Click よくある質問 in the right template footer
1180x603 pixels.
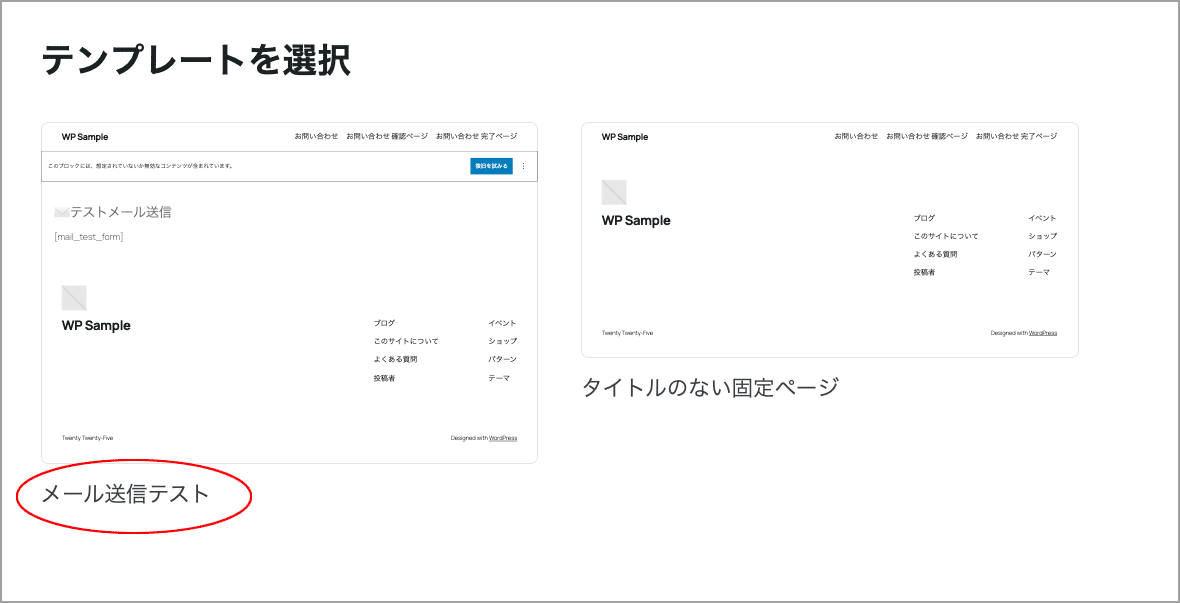click(935, 254)
